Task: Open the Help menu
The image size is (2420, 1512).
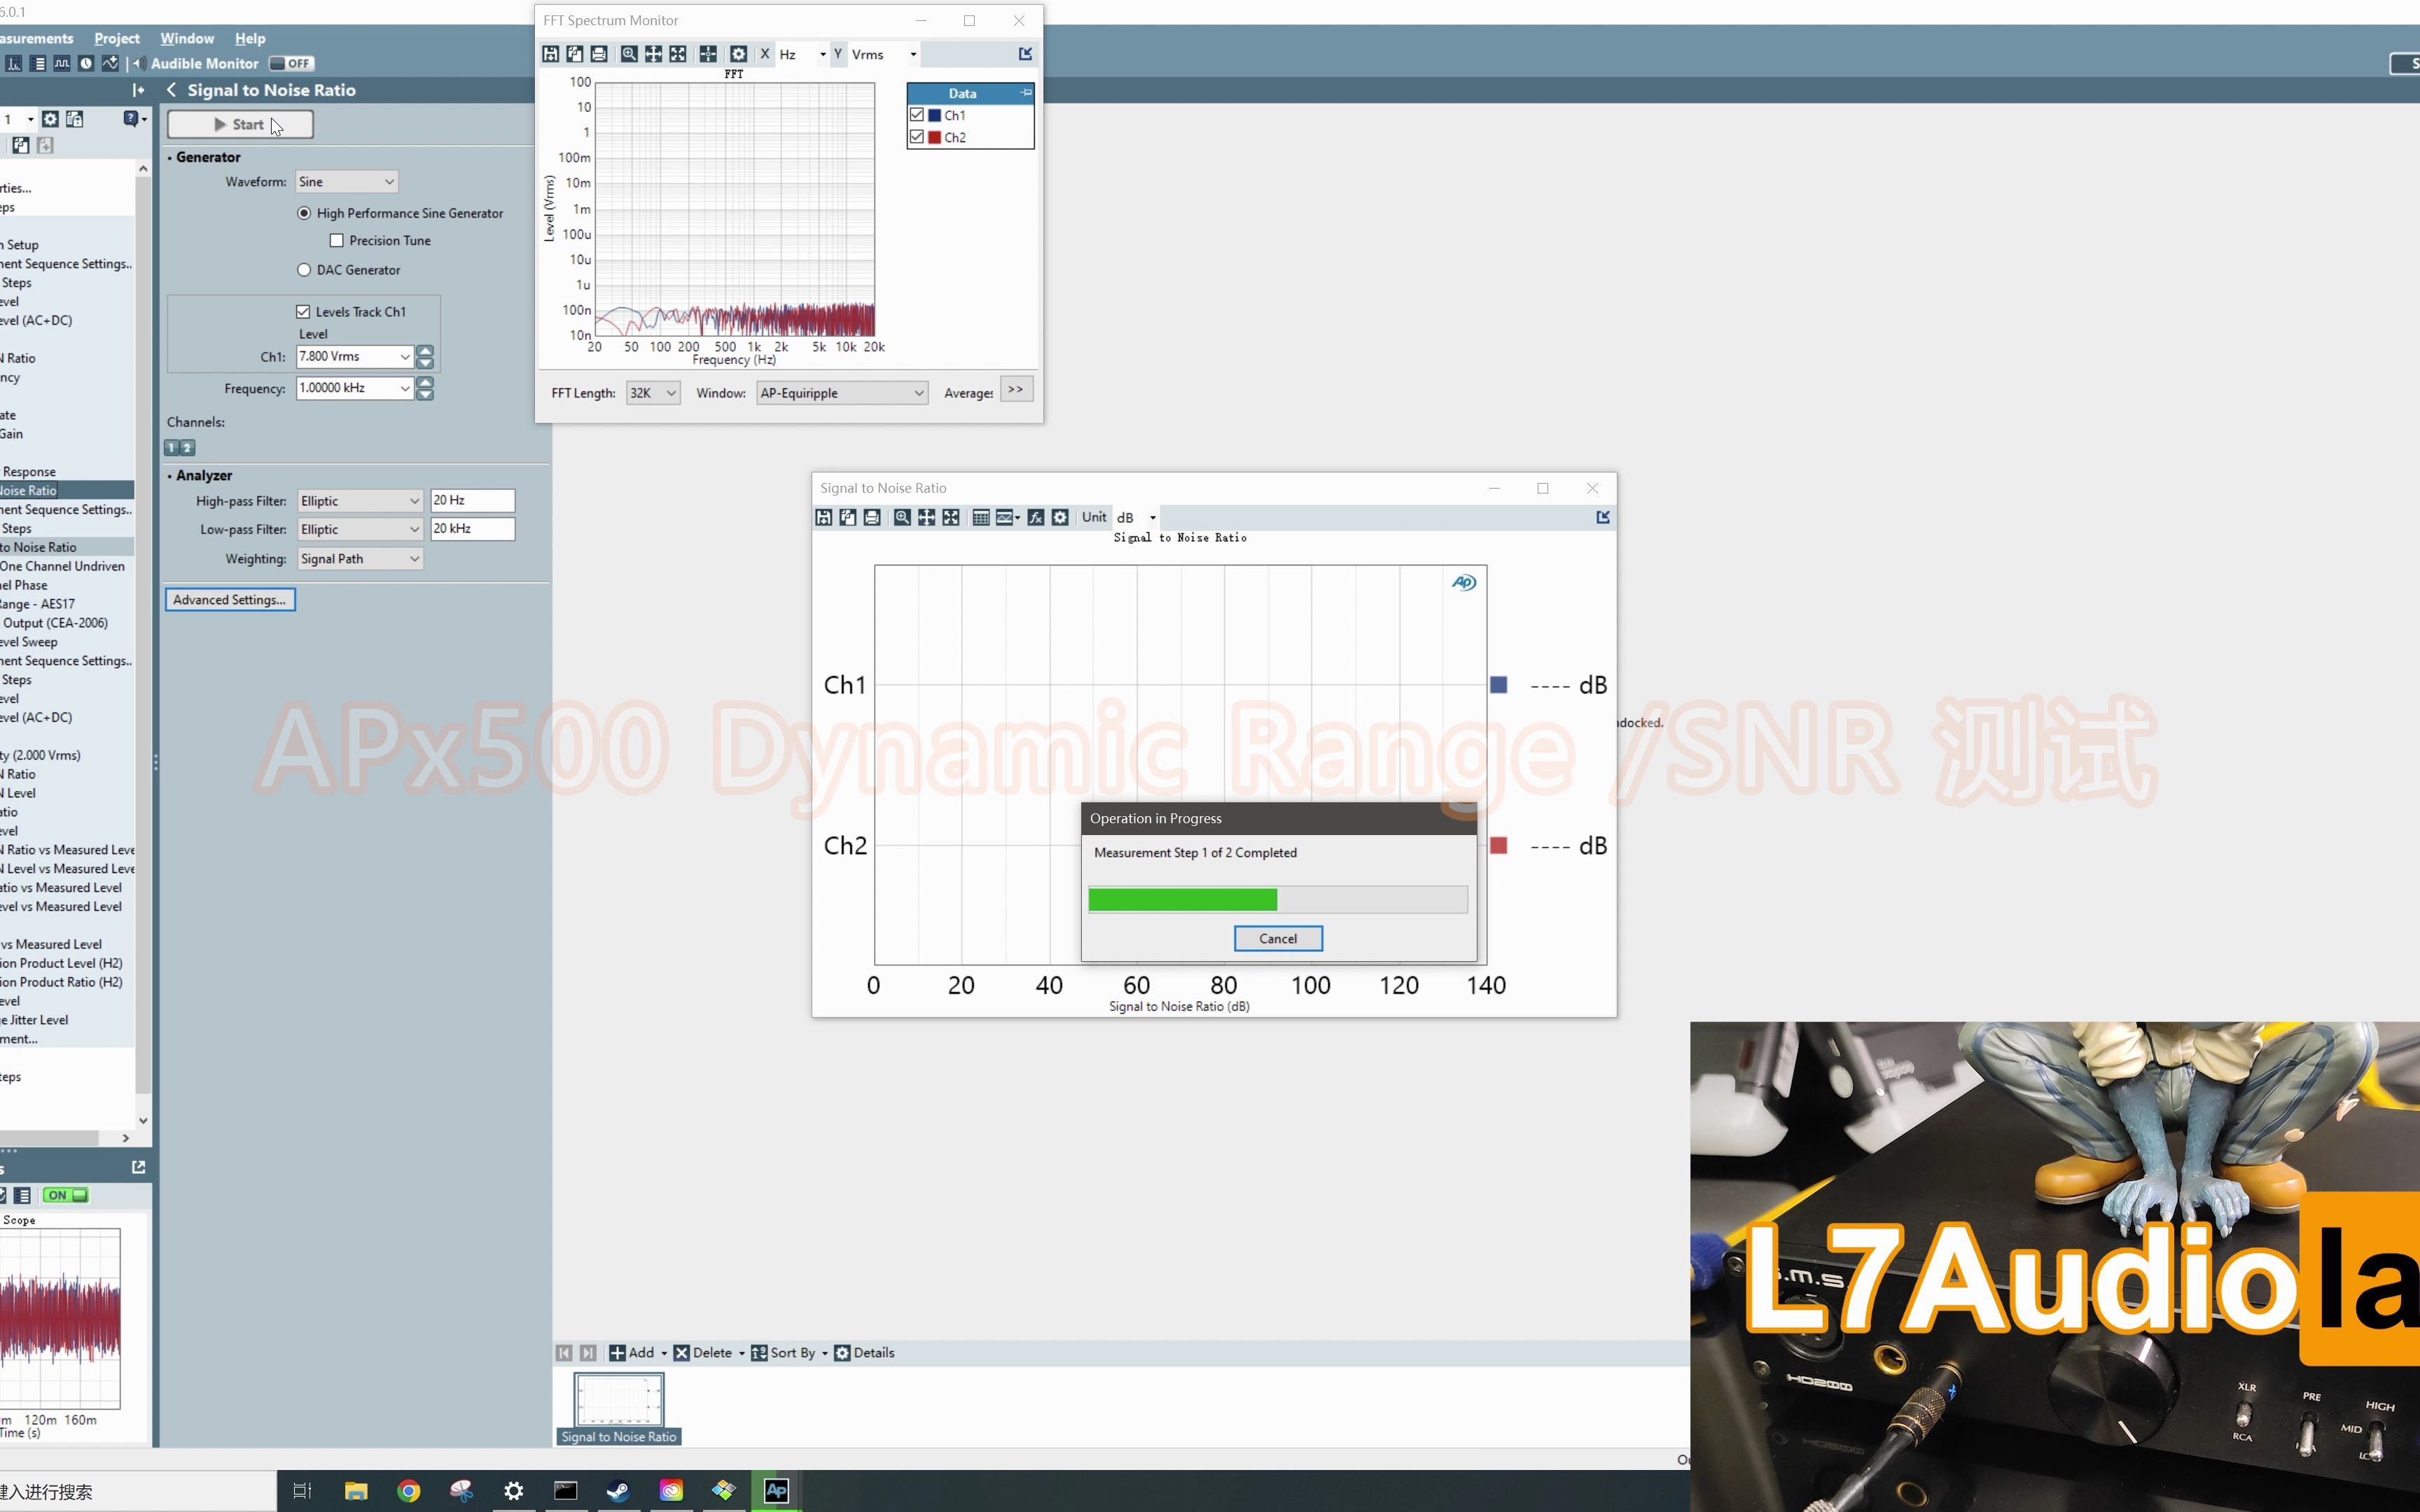Action: [250, 38]
